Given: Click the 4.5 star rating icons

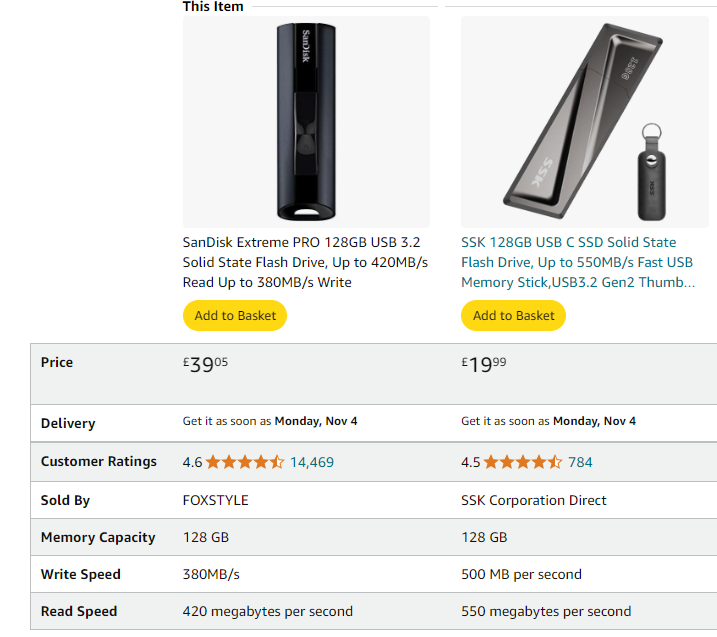Looking at the screenshot, I should pos(523,462).
